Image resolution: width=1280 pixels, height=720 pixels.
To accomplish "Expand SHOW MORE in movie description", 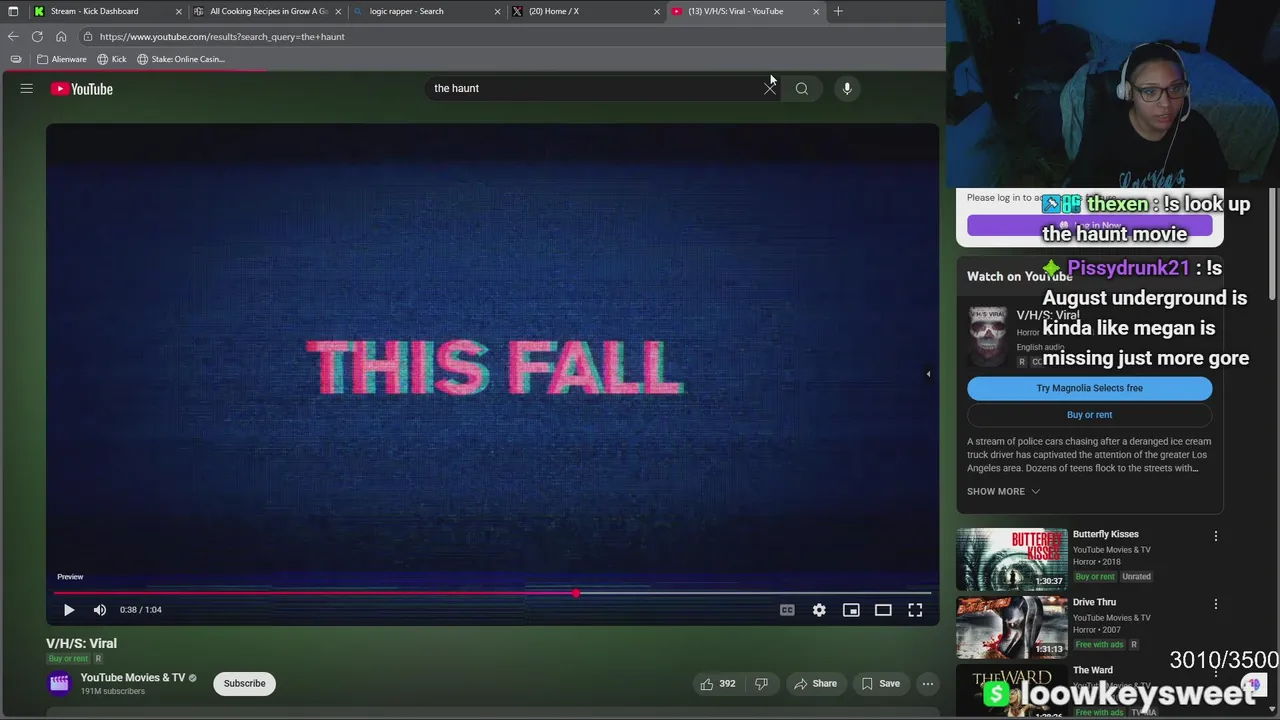I will (x=1003, y=492).
